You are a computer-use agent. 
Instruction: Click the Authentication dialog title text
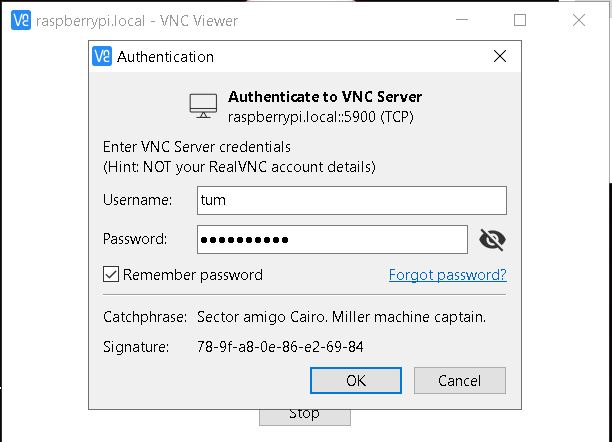coord(165,57)
